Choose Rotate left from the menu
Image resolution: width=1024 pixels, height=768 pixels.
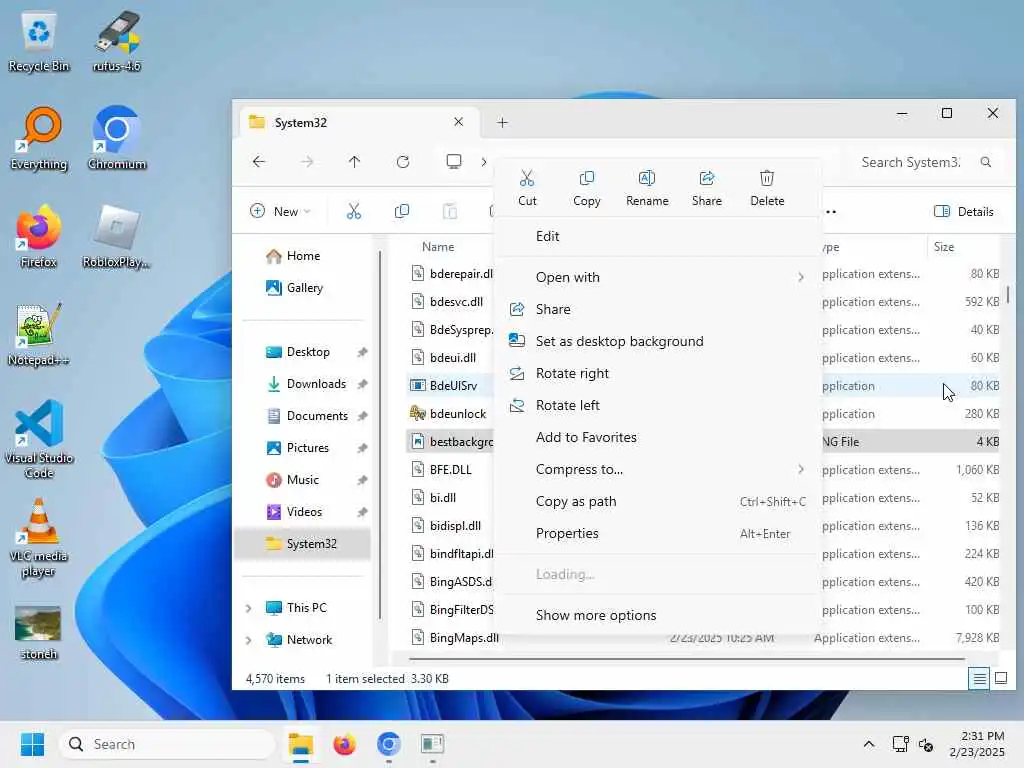tap(656, 405)
